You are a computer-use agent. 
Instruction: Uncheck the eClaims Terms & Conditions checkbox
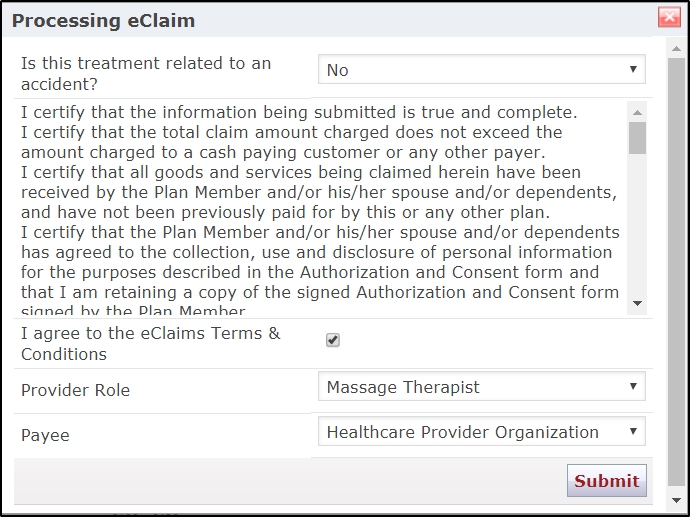pos(333,340)
